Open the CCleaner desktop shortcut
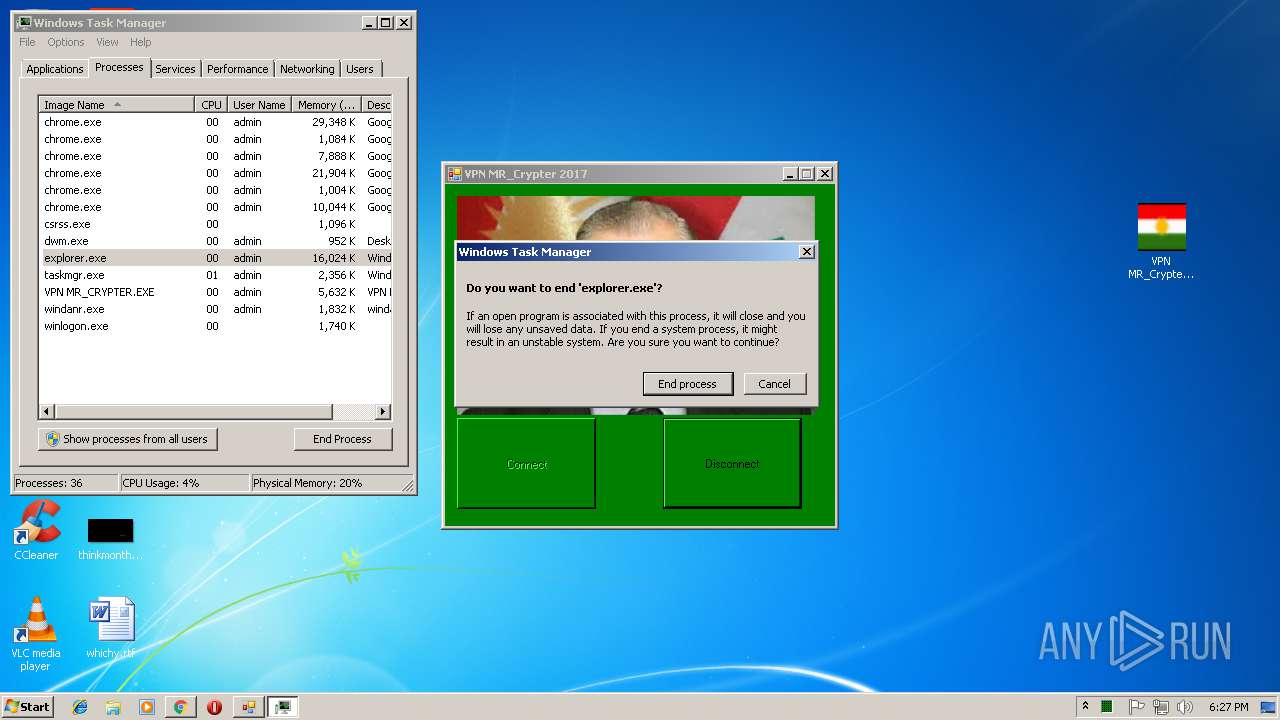The image size is (1280, 720). pyautogui.click(x=36, y=530)
